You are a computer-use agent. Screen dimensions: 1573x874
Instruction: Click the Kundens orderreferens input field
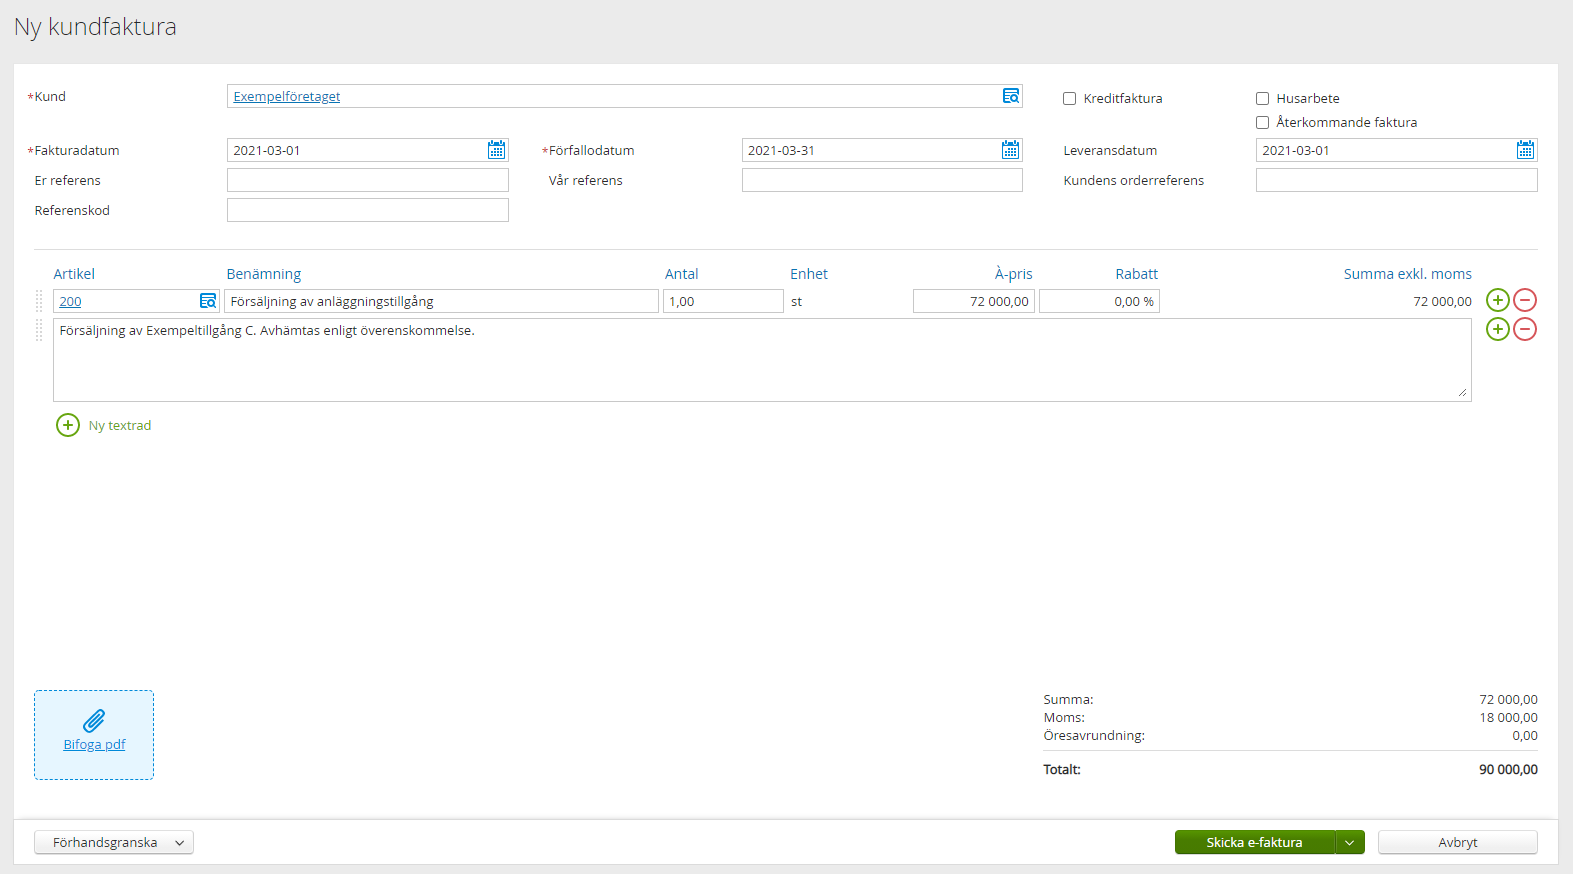(1397, 180)
